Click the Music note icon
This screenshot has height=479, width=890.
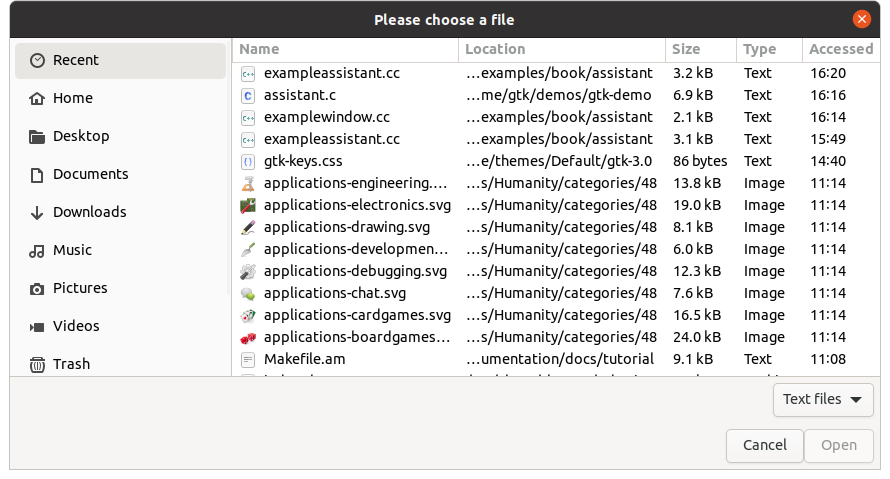pos(37,250)
